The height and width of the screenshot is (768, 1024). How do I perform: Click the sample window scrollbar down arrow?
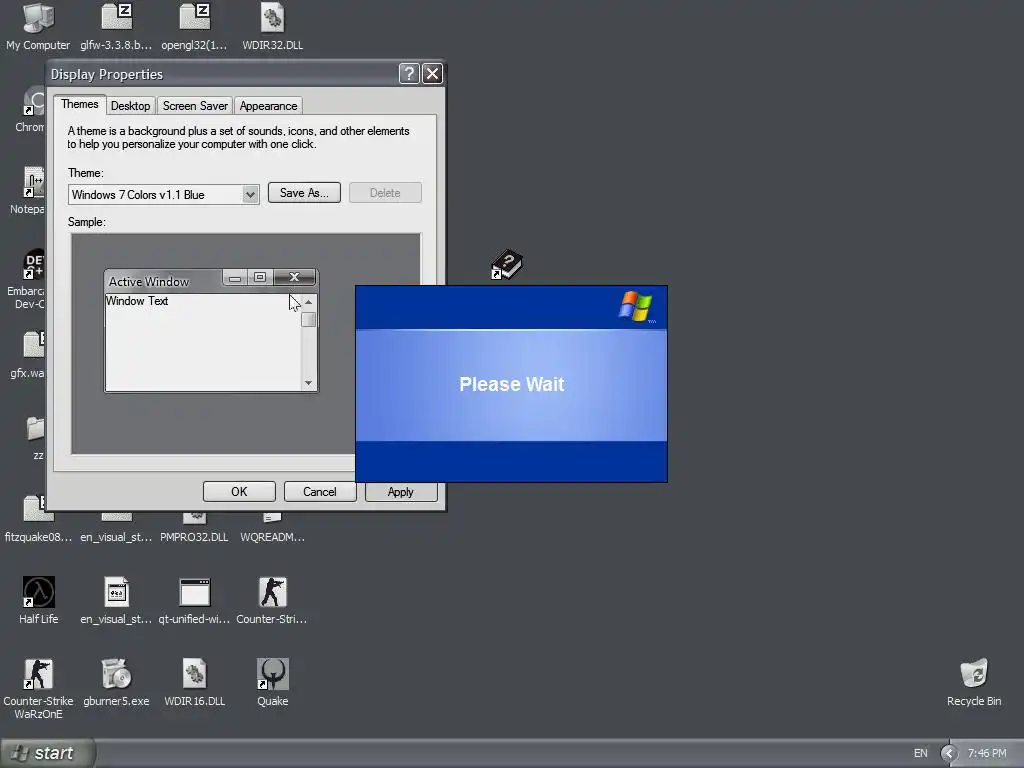[308, 383]
